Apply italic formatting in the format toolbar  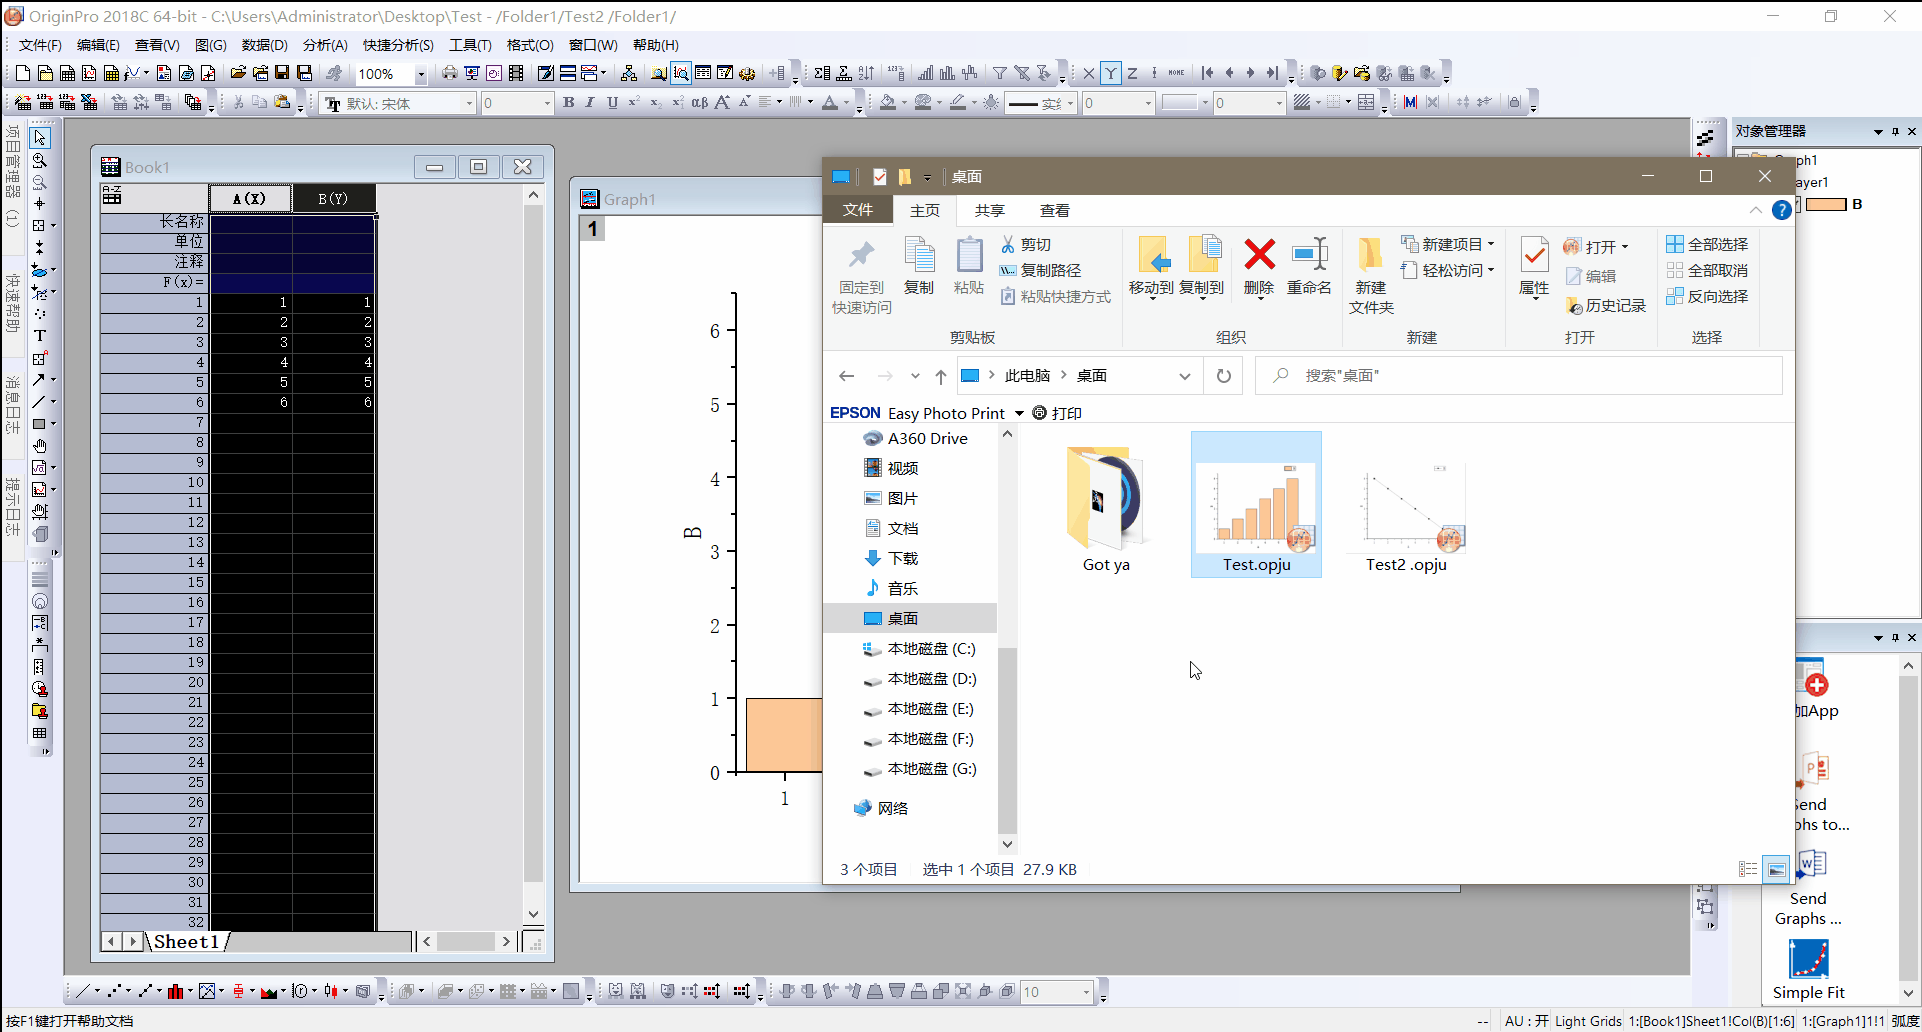pos(590,102)
